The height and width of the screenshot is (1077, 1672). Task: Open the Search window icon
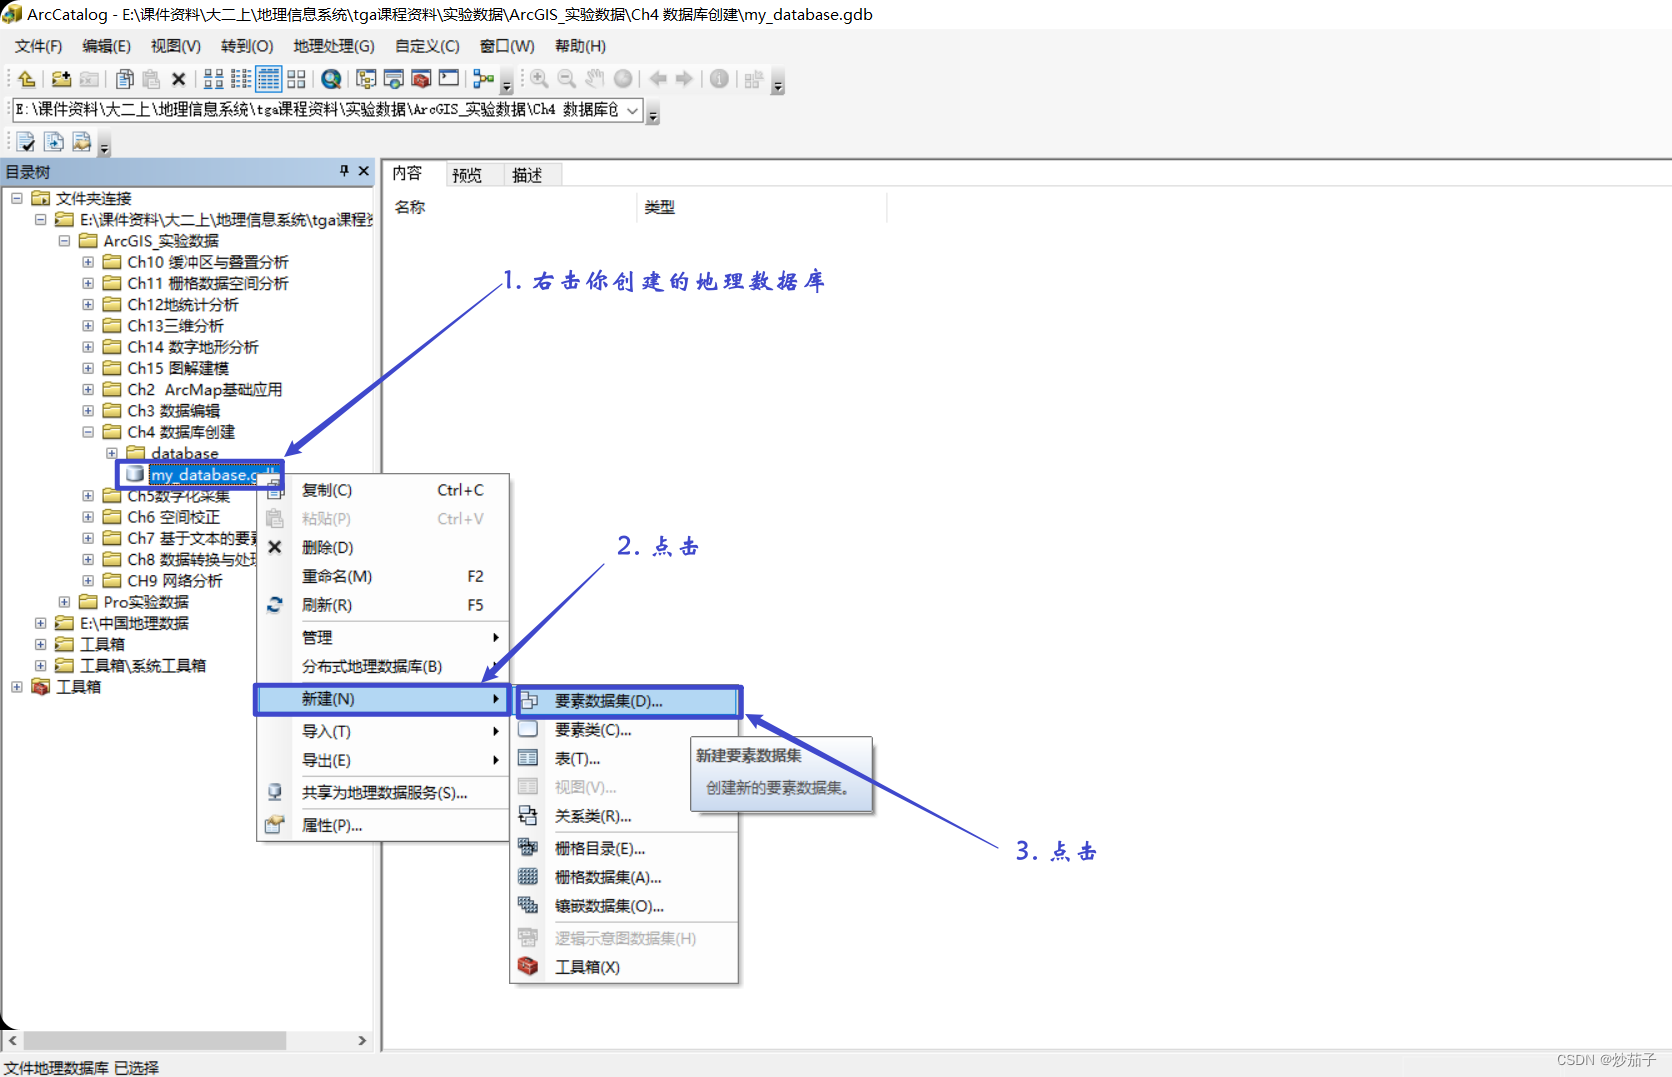point(394,79)
